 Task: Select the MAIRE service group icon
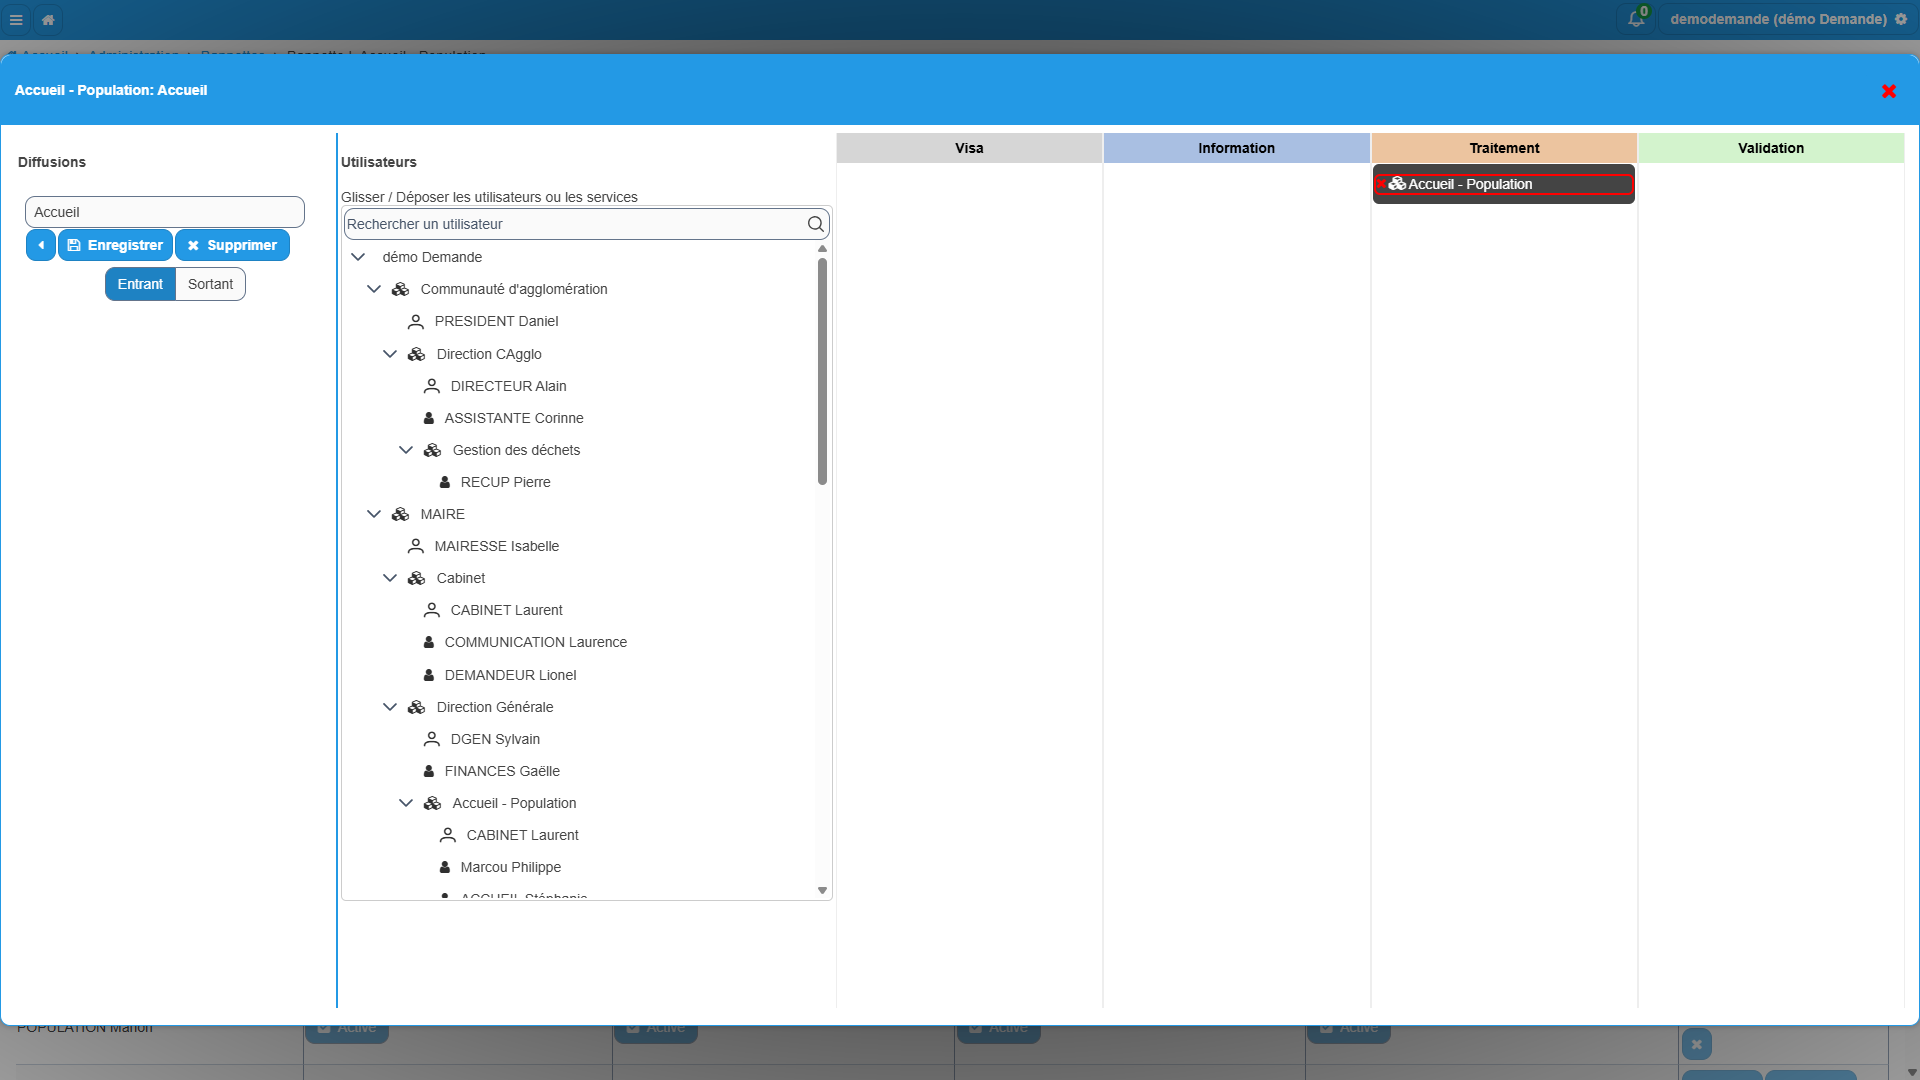coord(400,514)
